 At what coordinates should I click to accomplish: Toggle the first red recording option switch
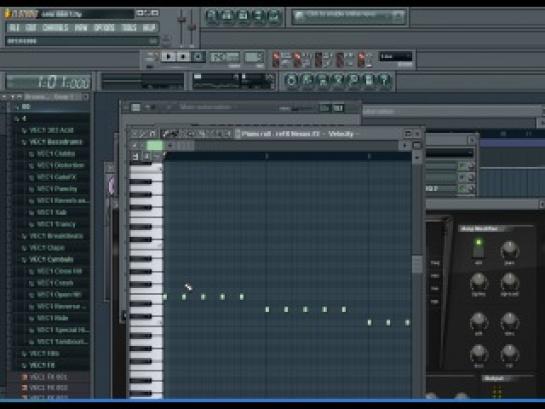click(x=276, y=59)
